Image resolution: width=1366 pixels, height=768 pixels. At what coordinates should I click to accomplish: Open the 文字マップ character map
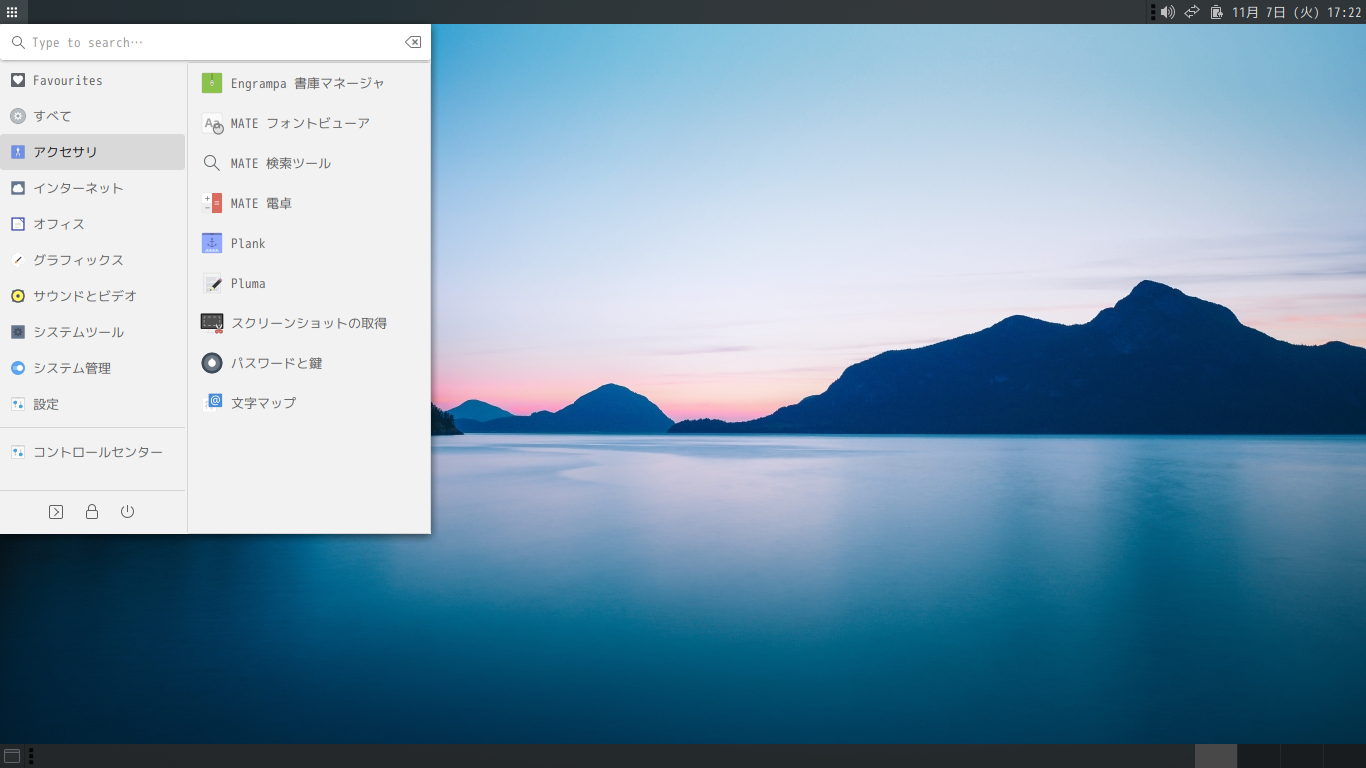(x=262, y=402)
